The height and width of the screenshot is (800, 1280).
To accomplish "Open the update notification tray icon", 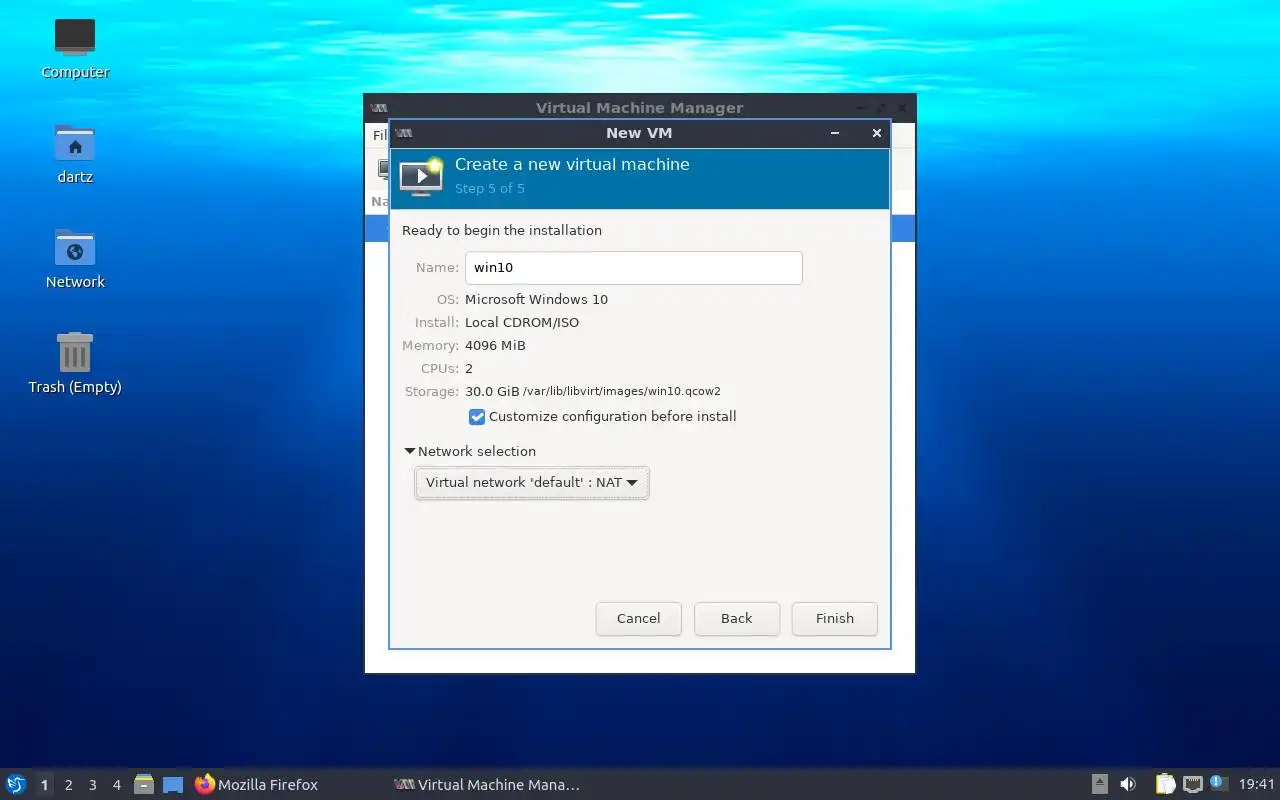I will tap(1218, 784).
